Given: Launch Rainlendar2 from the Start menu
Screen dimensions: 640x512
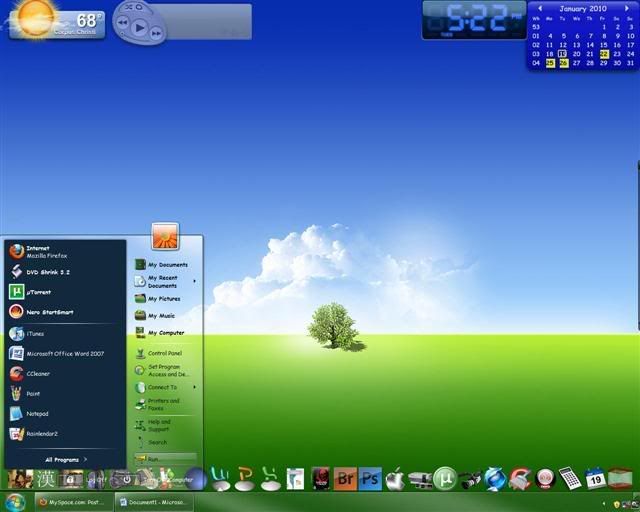Looking at the screenshot, I should tap(65, 434).
